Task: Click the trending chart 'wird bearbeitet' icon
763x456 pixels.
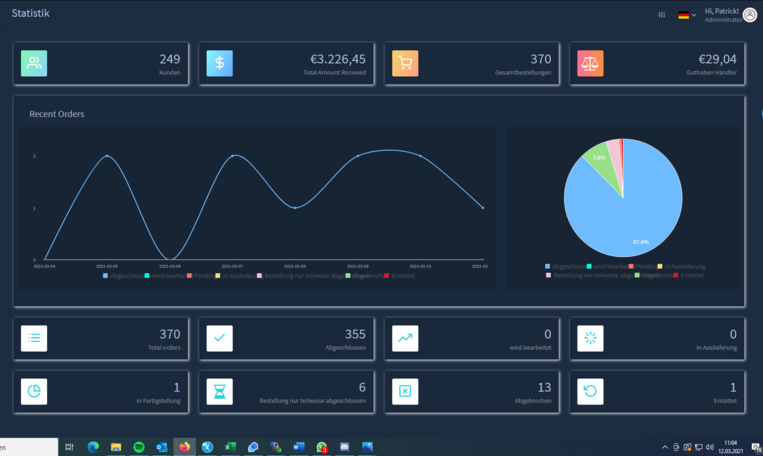Action: 405,338
